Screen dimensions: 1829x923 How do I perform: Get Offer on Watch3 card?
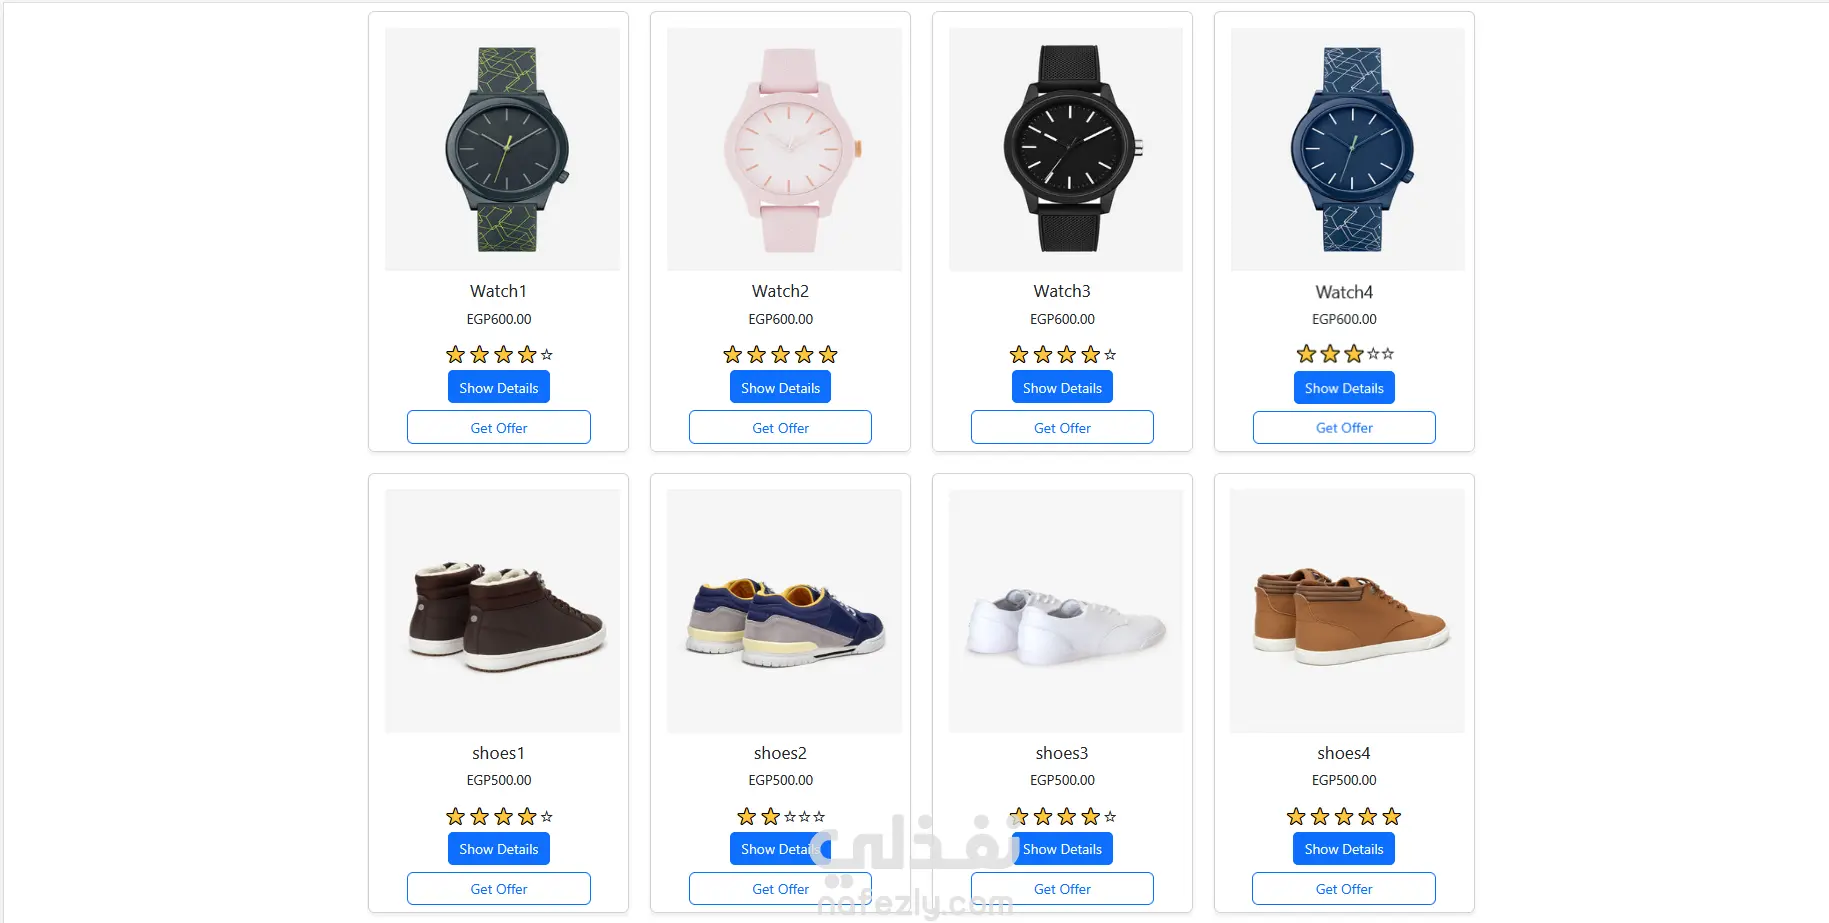[1062, 427]
